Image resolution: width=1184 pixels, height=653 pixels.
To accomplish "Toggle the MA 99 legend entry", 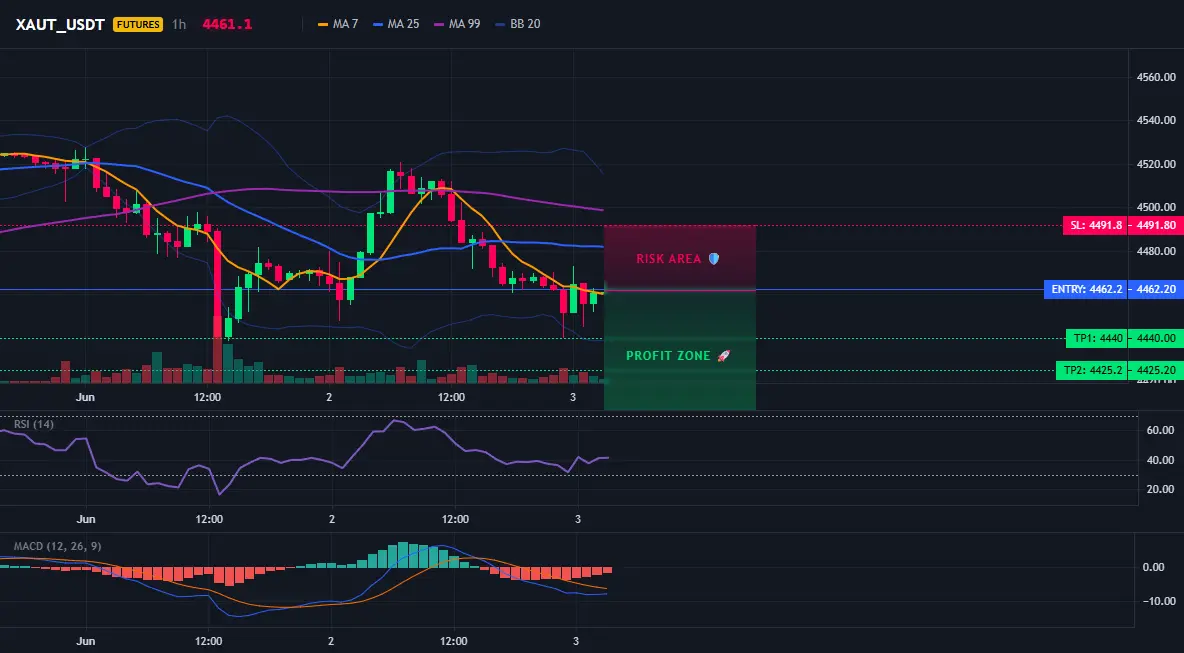I will click(x=458, y=24).
